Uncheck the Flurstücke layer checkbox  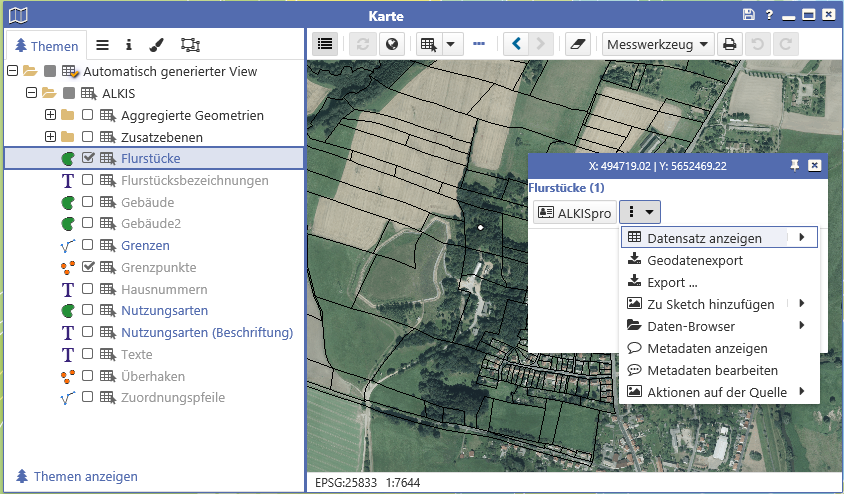pos(88,158)
